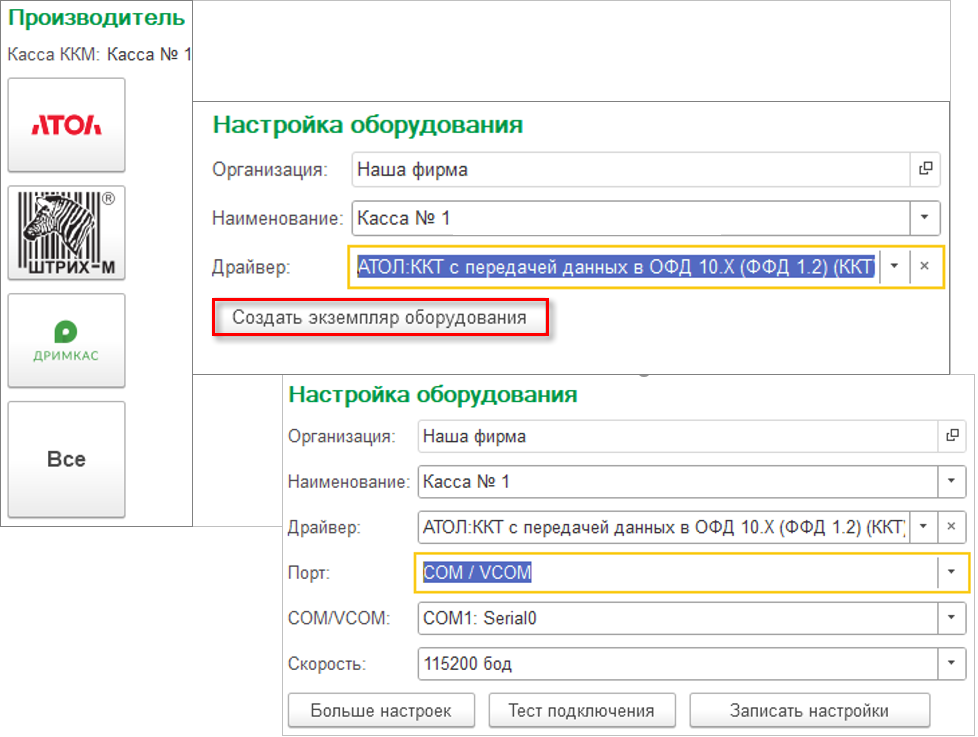This screenshot has width=978, height=737.
Task: Open organization picker icon in upper form
Action: [925, 169]
